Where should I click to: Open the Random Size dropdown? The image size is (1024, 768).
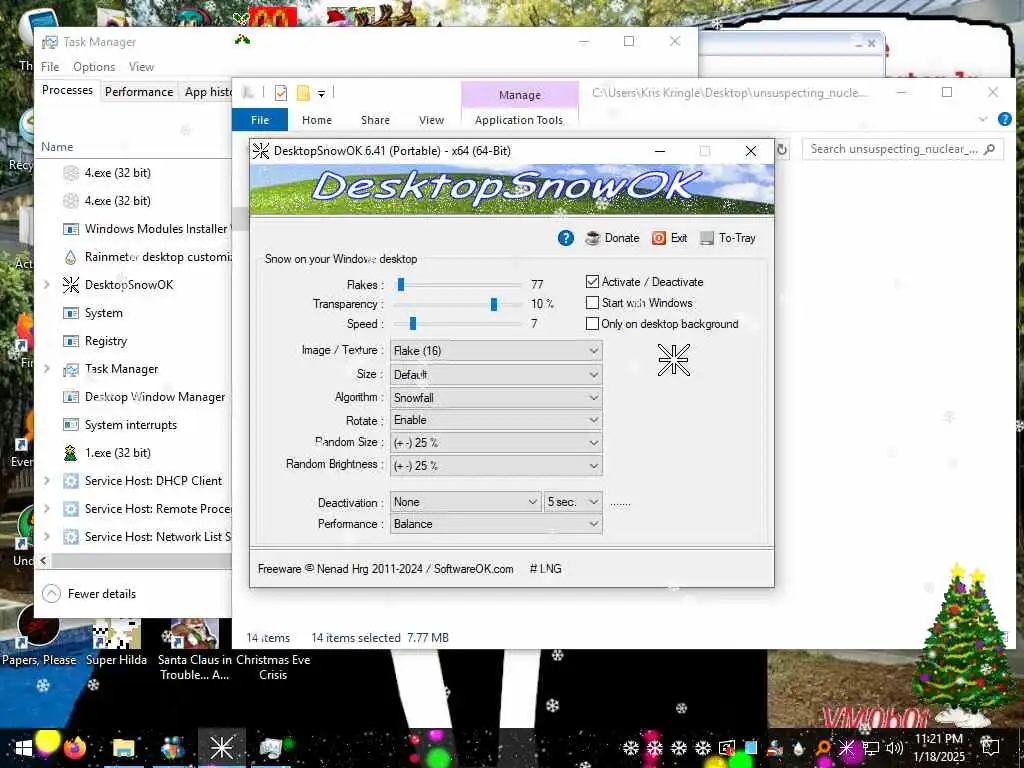click(x=496, y=443)
